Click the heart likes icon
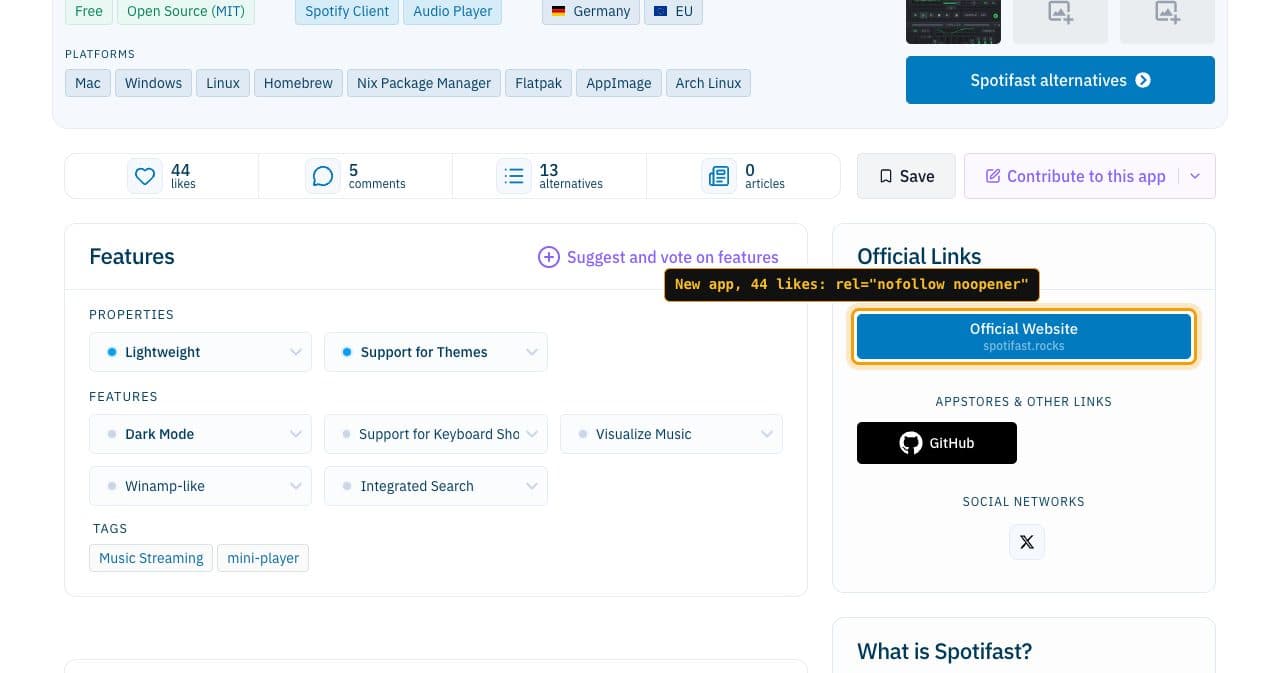This screenshot has width=1280, height=673. click(x=145, y=176)
